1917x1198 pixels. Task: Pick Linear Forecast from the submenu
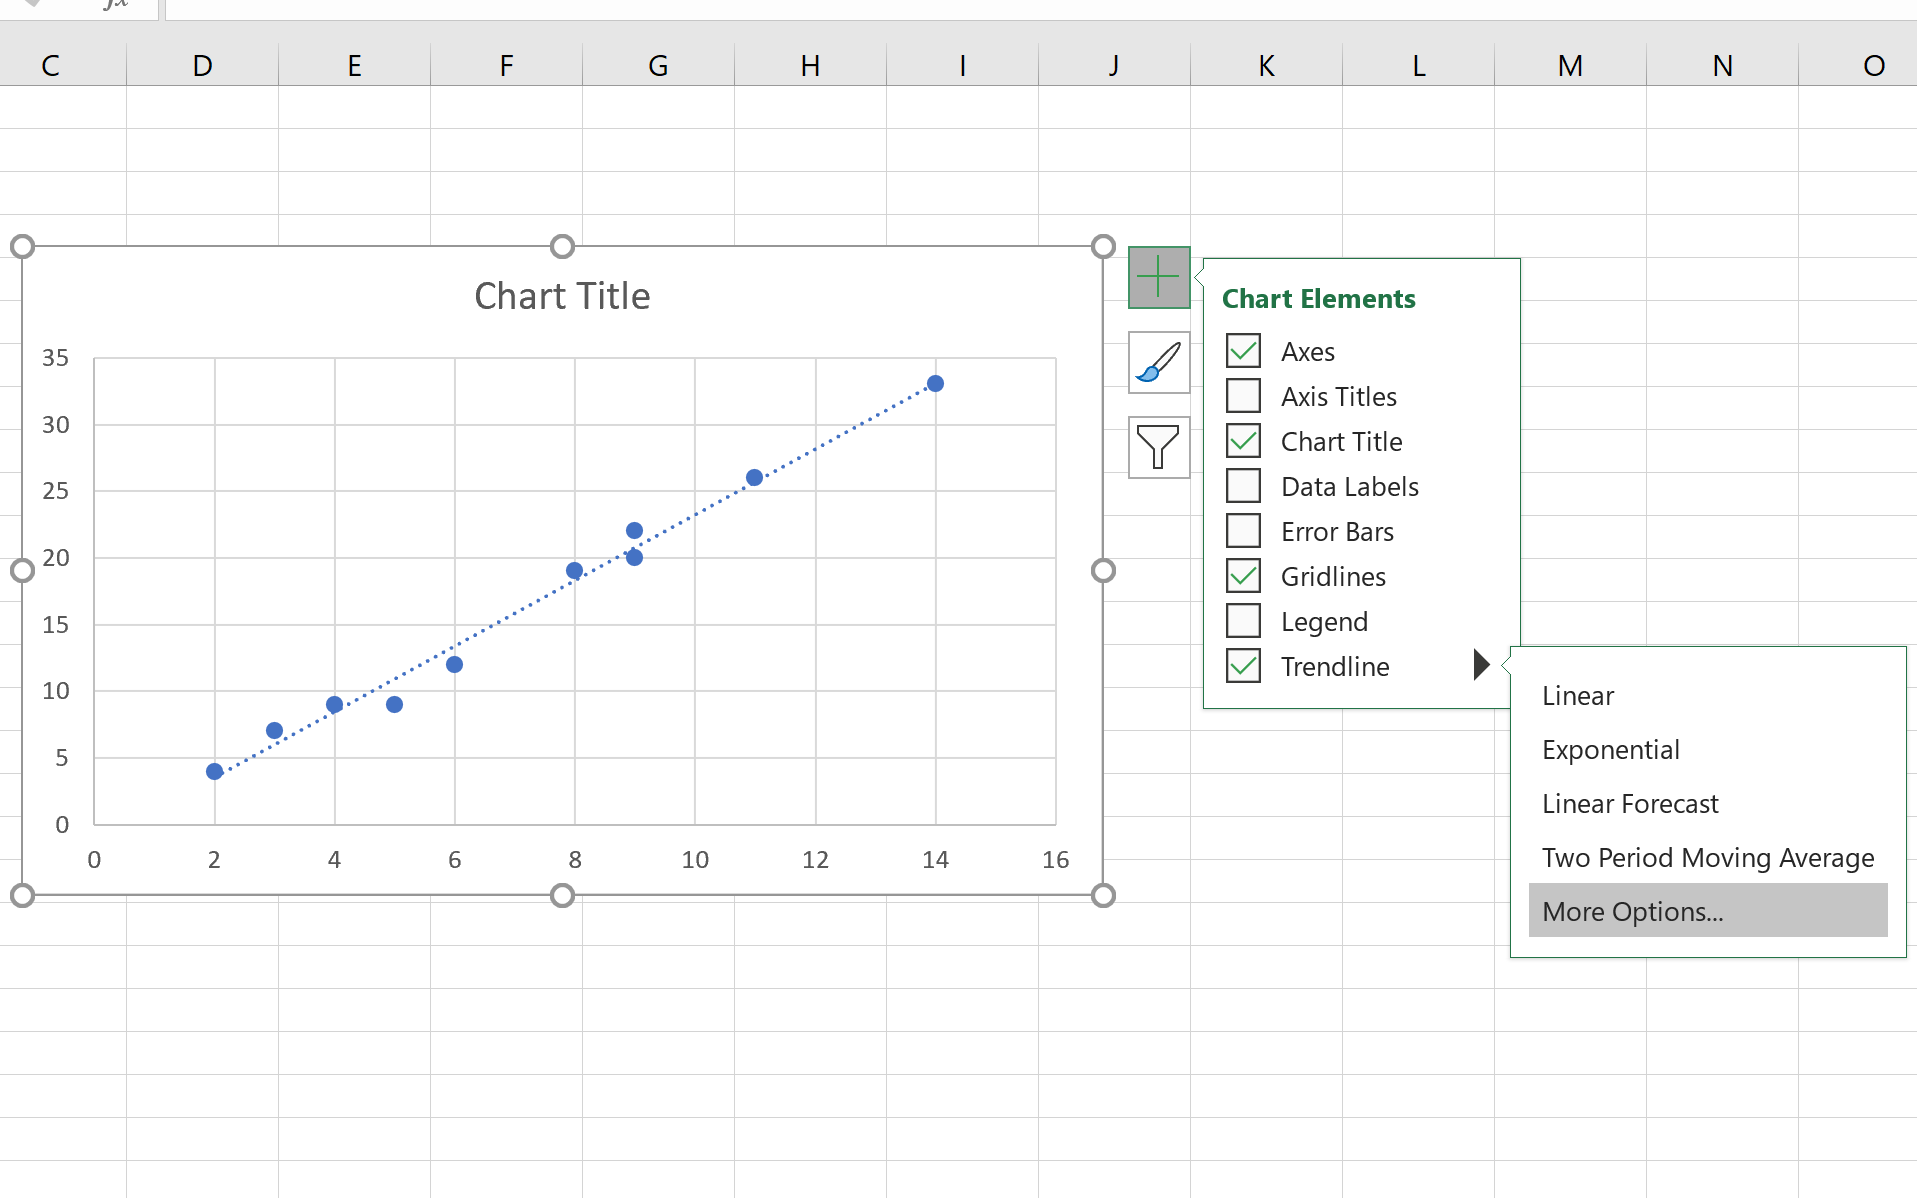tap(1629, 804)
